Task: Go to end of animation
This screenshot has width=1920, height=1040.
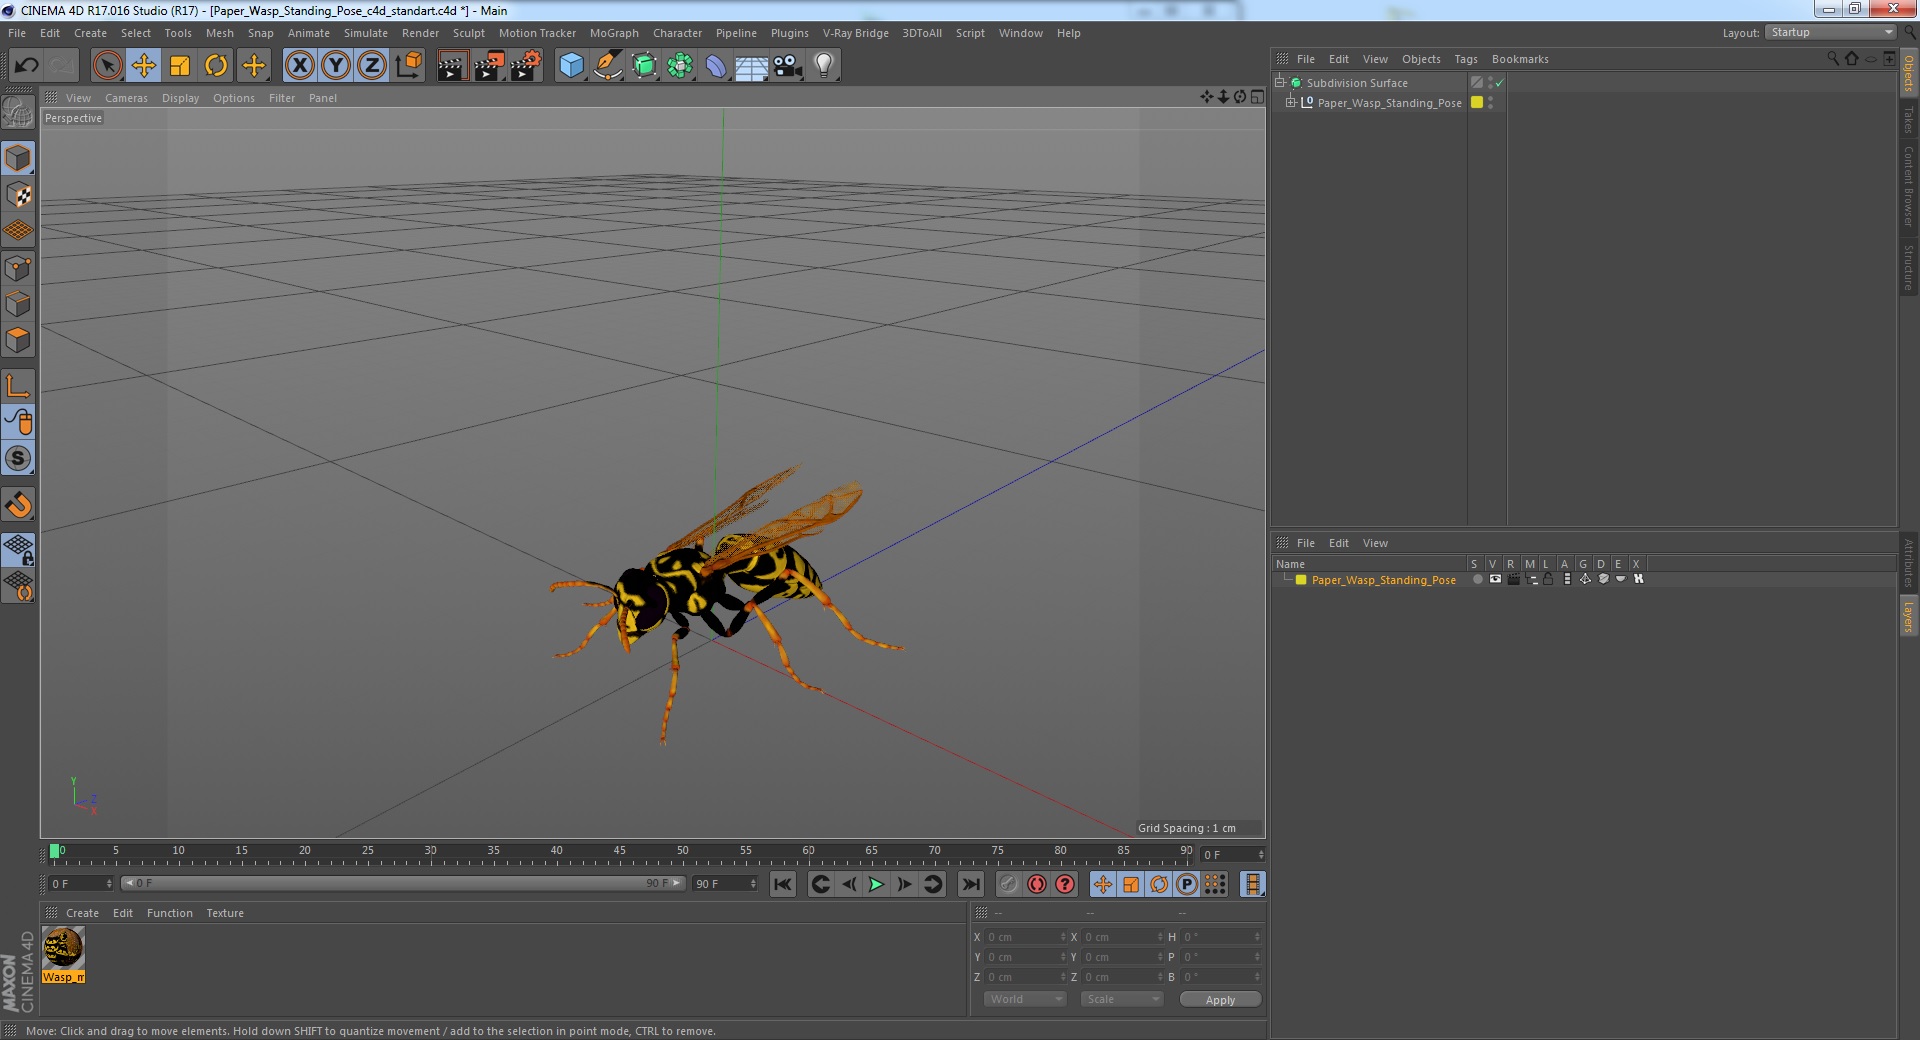Action: pos(970,884)
